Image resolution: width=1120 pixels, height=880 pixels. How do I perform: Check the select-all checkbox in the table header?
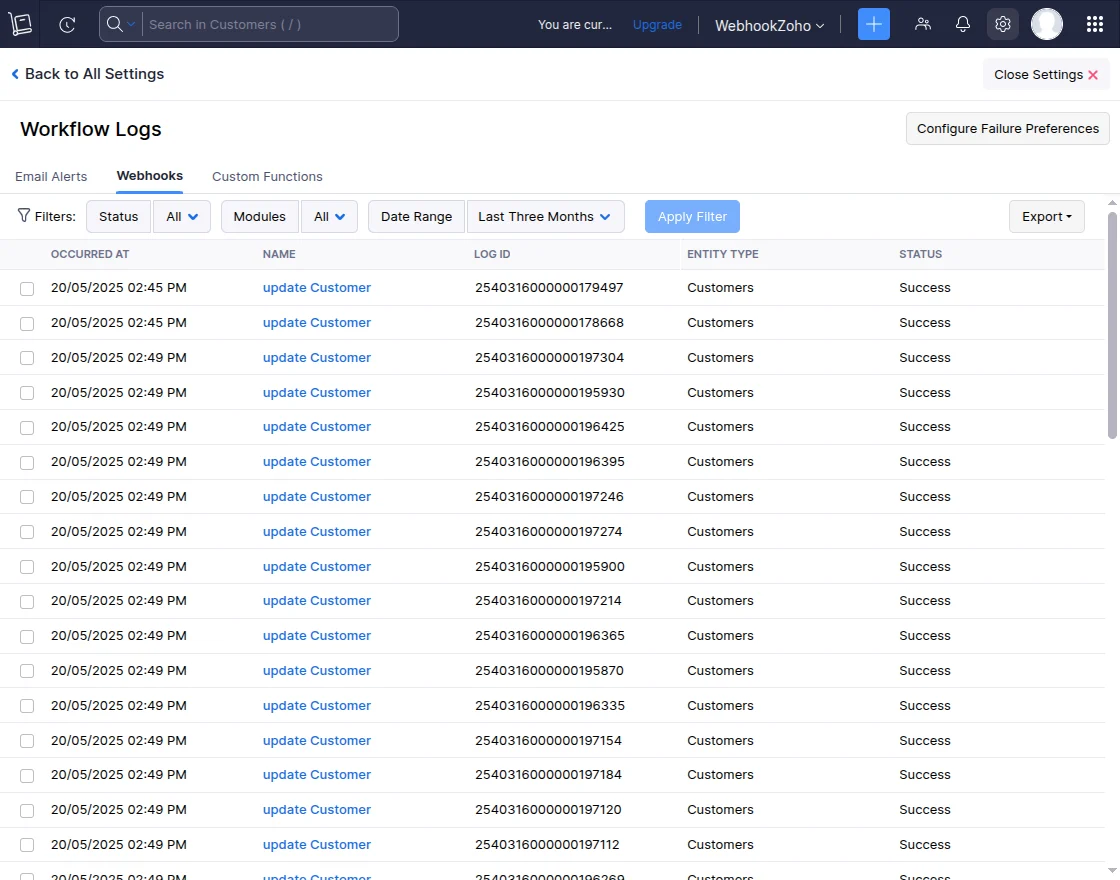[26, 254]
